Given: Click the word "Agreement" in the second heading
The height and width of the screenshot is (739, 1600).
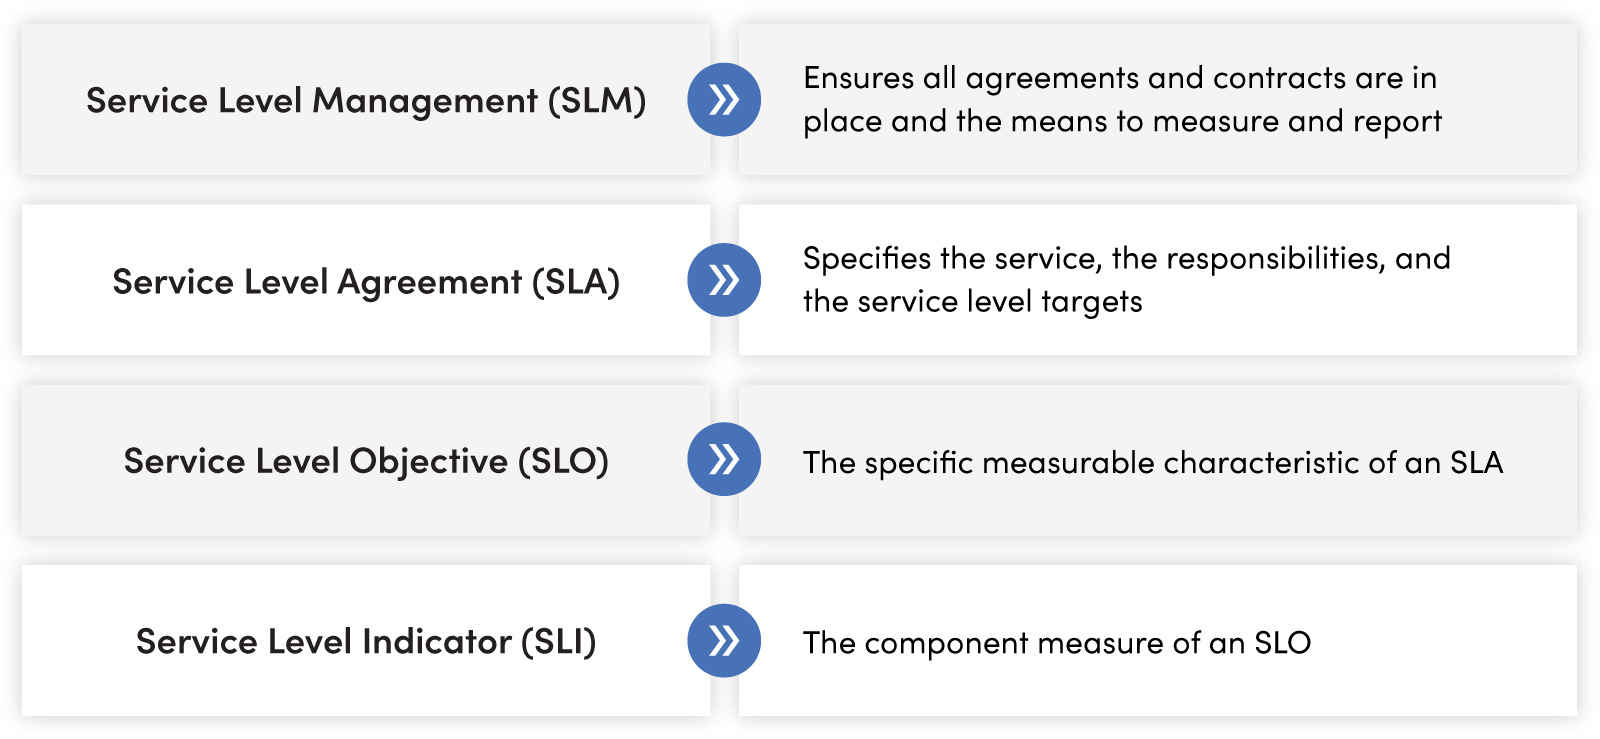Looking at the screenshot, I should click(x=429, y=282).
